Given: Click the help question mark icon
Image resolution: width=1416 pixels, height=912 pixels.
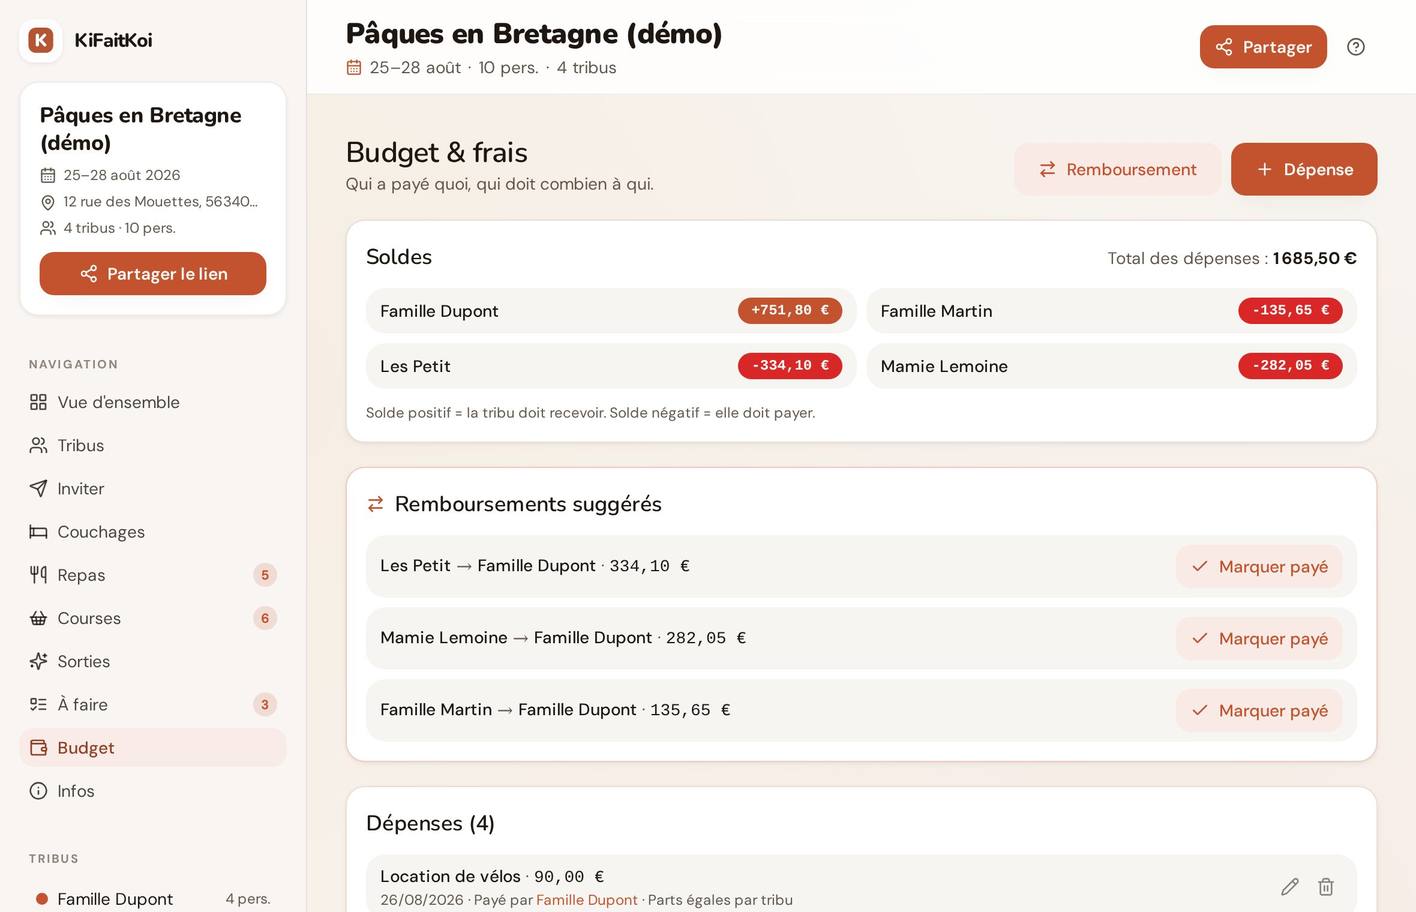Looking at the screenshot, I should point(1355,47).
